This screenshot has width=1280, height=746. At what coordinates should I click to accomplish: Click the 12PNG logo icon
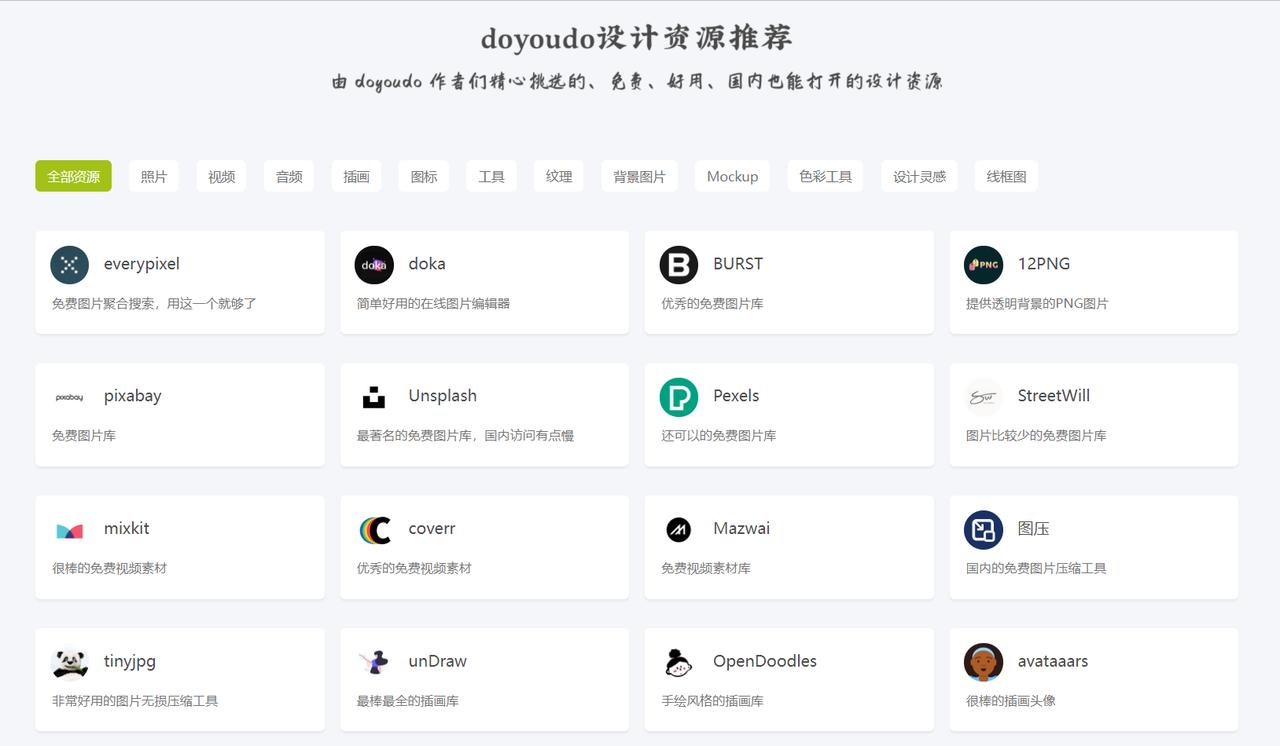coord(983,263)
